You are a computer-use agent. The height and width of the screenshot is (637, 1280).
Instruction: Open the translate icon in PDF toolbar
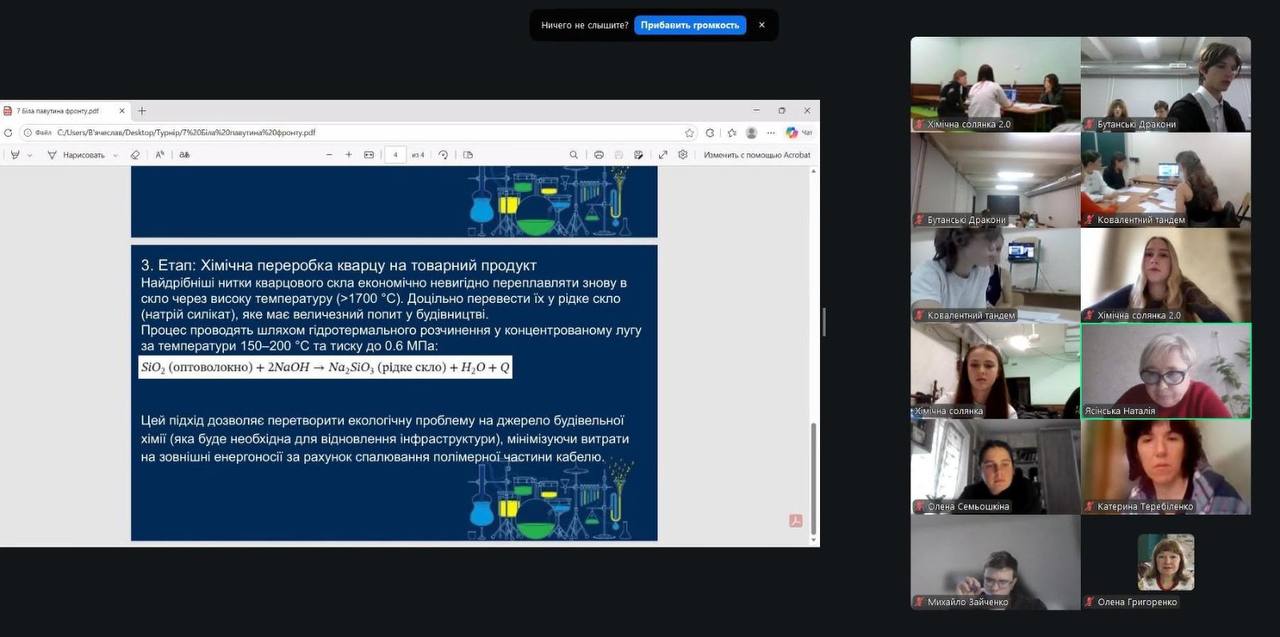click(184, 155)
